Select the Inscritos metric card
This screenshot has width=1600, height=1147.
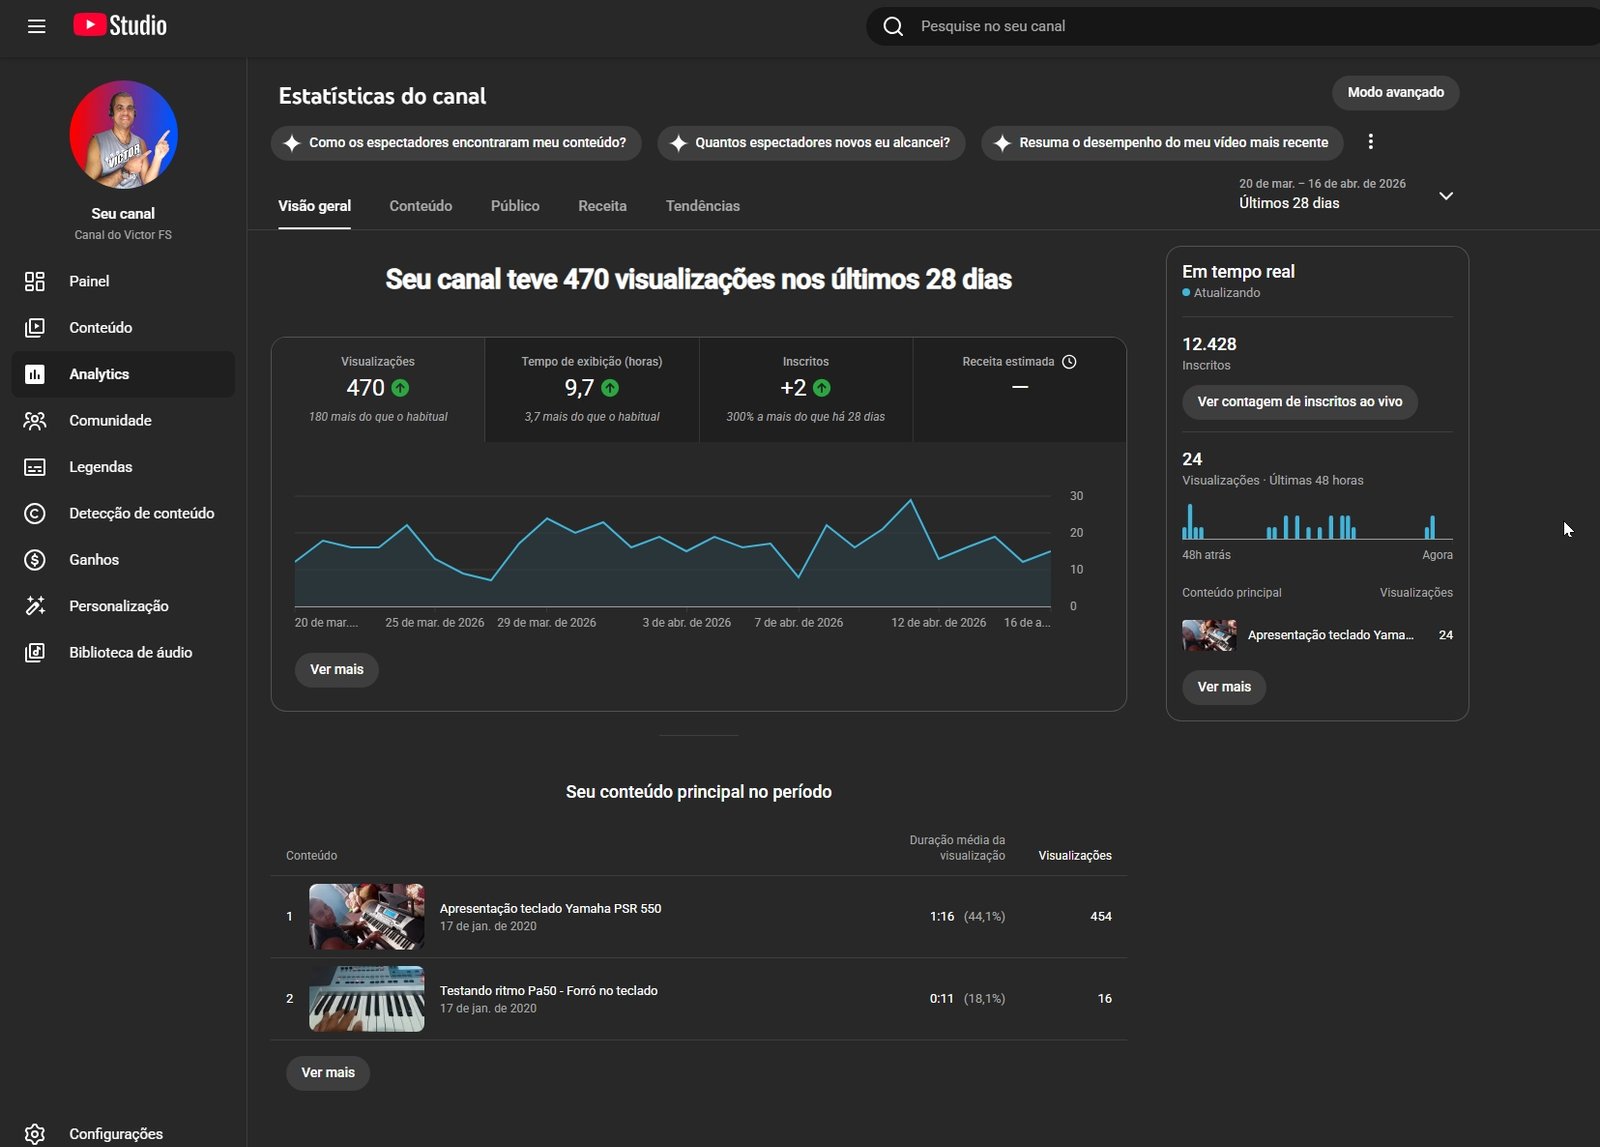805,389
